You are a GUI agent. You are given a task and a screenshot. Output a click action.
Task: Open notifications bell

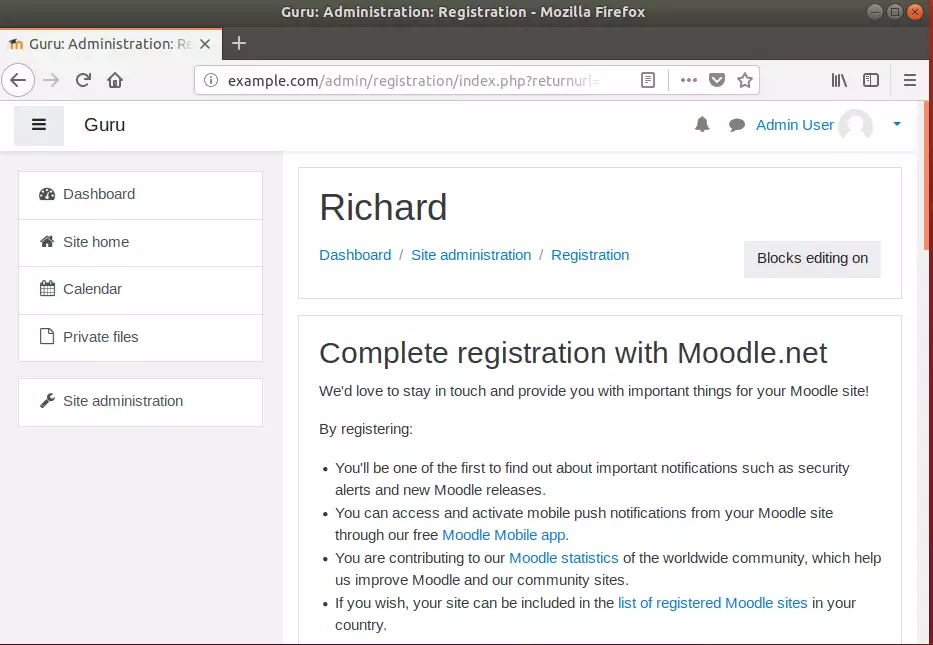702,124
